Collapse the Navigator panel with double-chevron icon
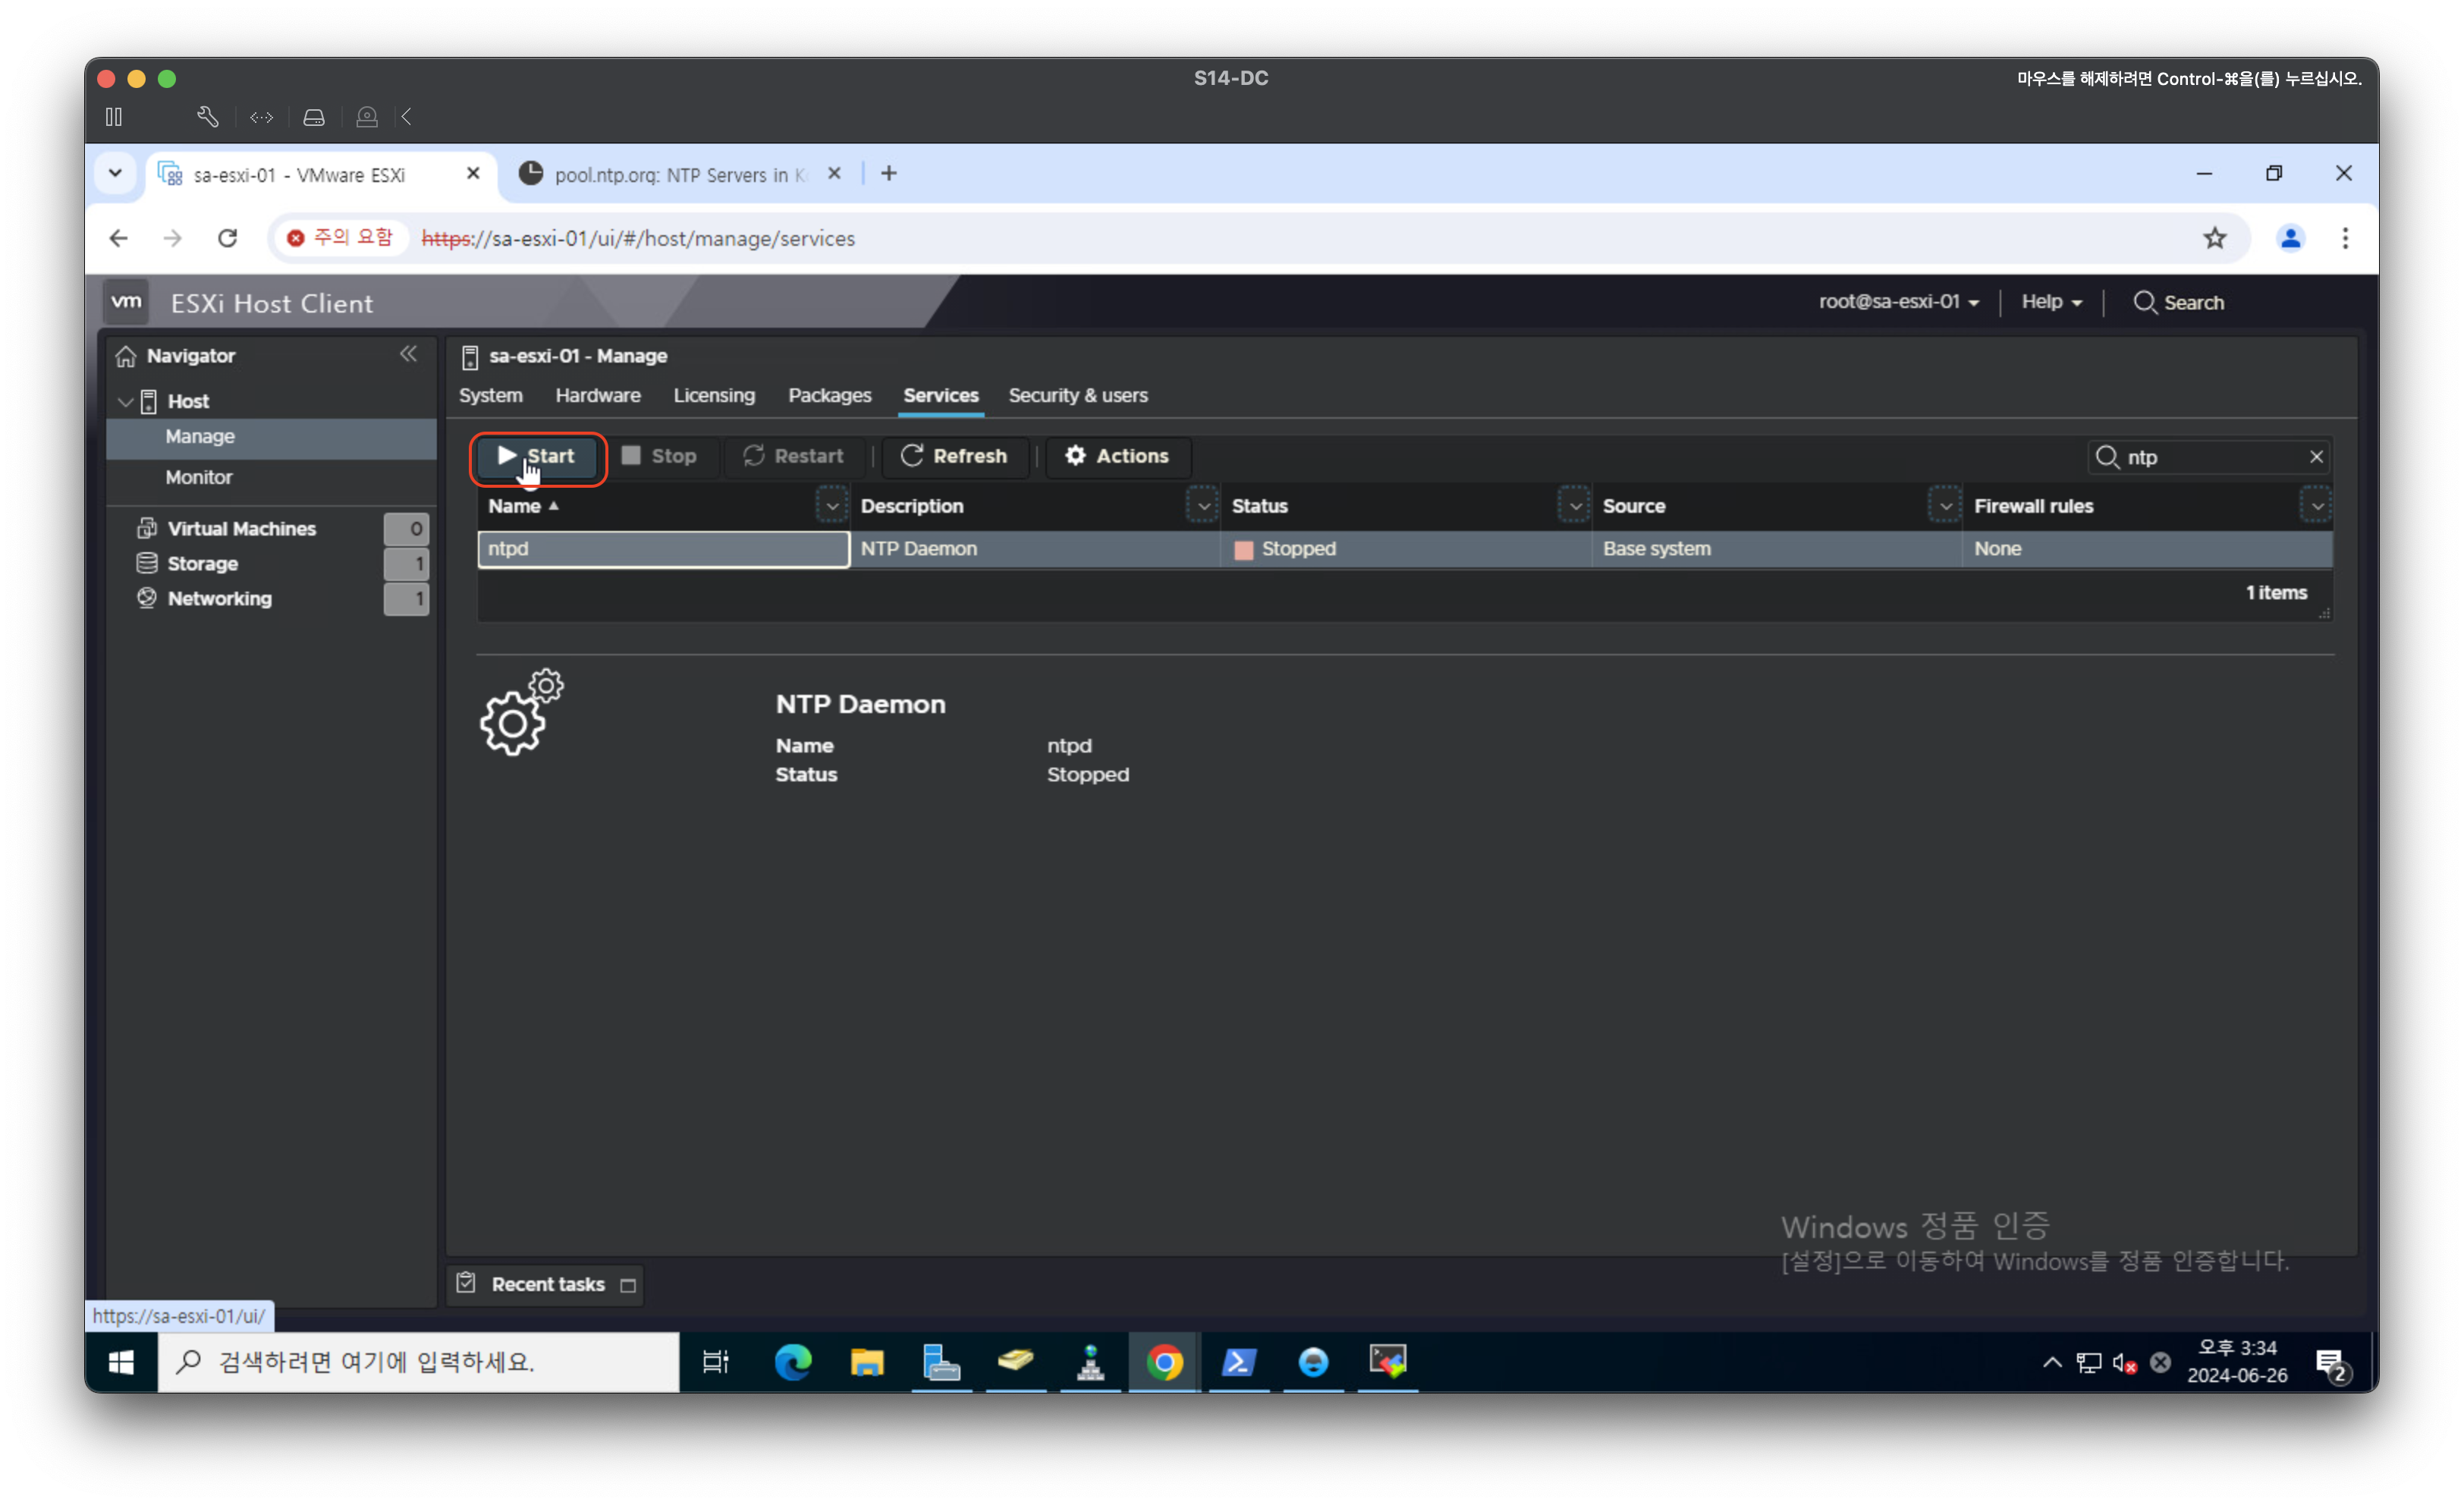 pos(408,354)
